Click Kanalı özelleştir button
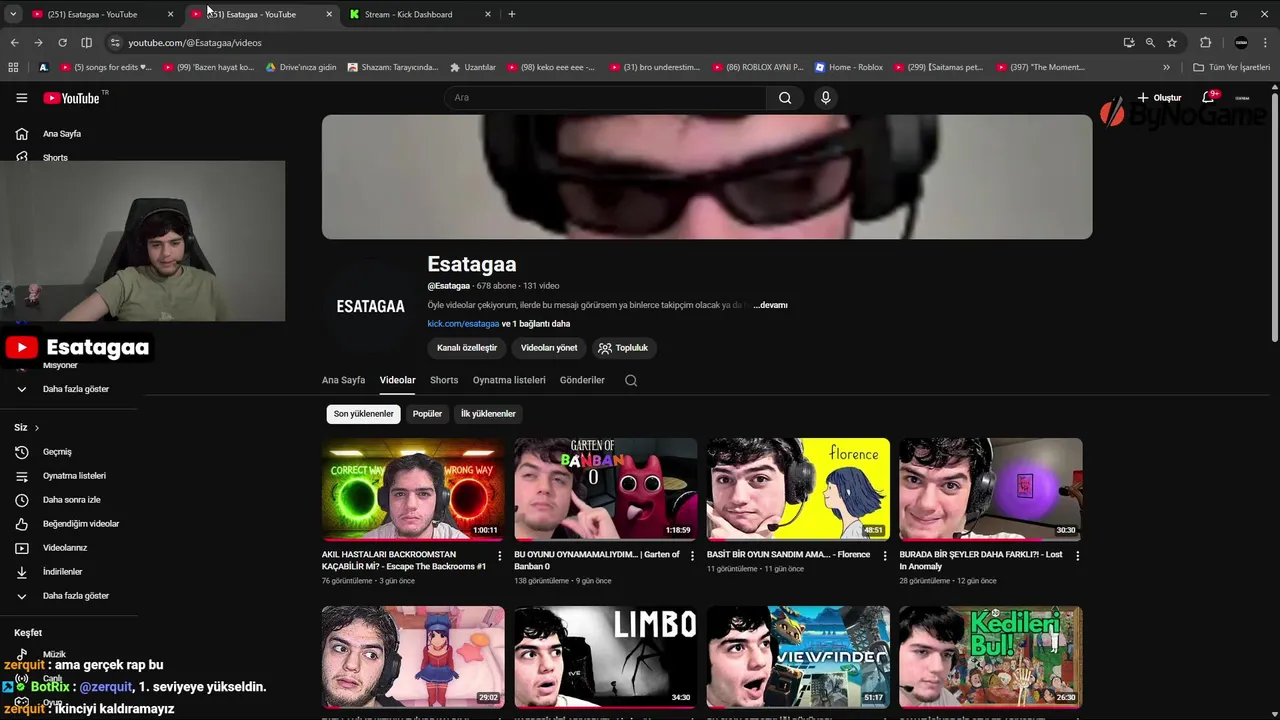This screenshot has width=1280, height=720. 467,348
